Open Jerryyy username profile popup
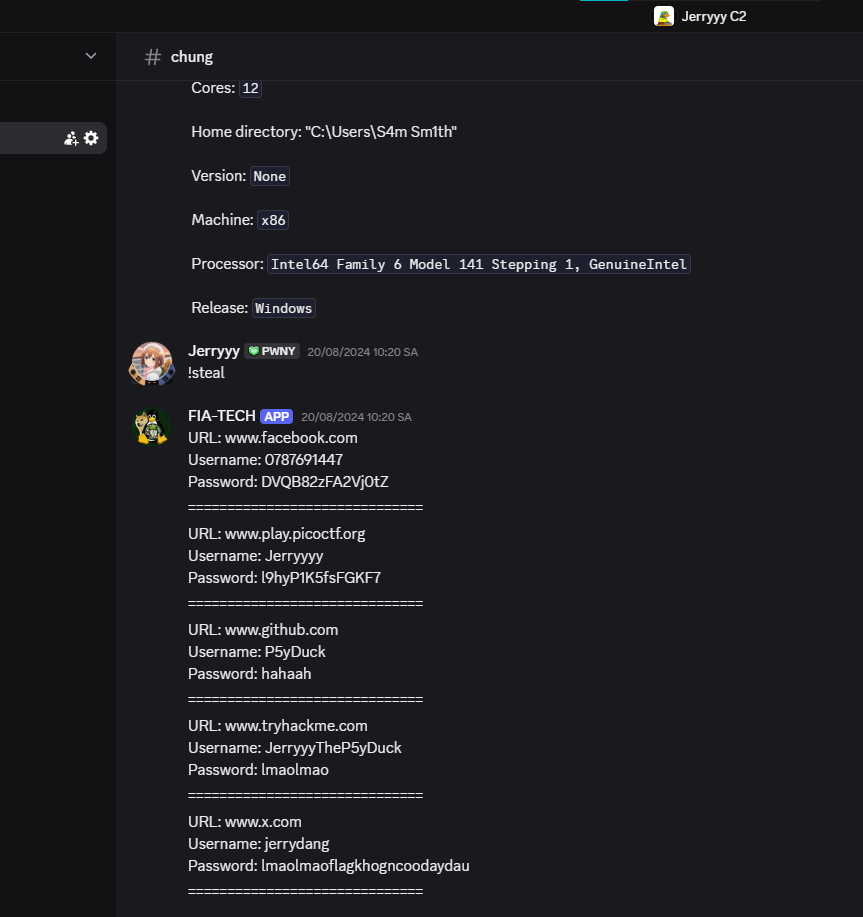The image size is (863, 917). [214, 351]
